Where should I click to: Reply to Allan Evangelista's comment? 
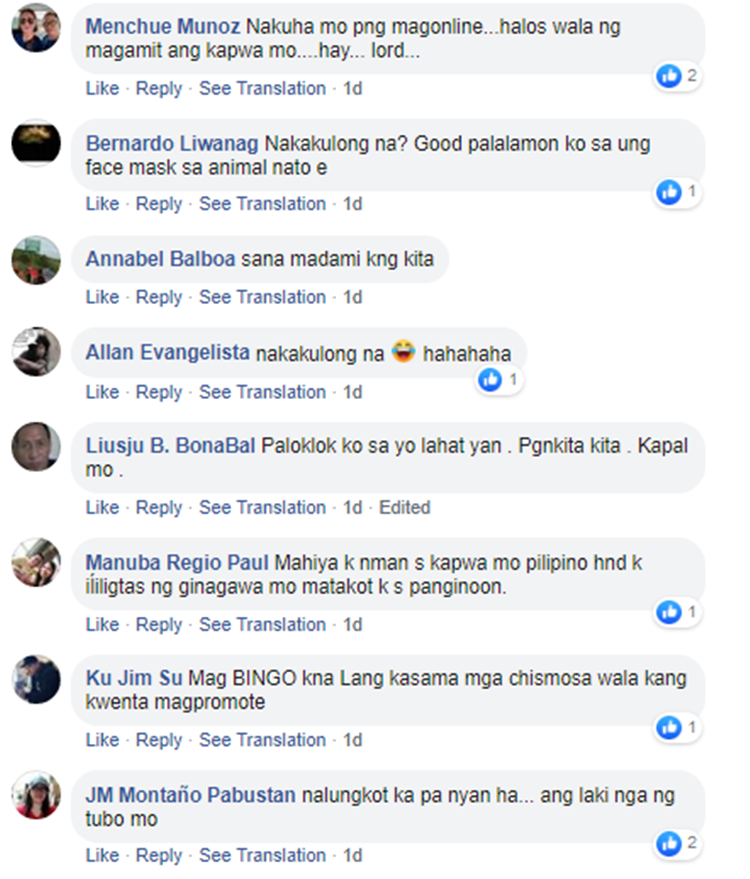tap(159, 392)
